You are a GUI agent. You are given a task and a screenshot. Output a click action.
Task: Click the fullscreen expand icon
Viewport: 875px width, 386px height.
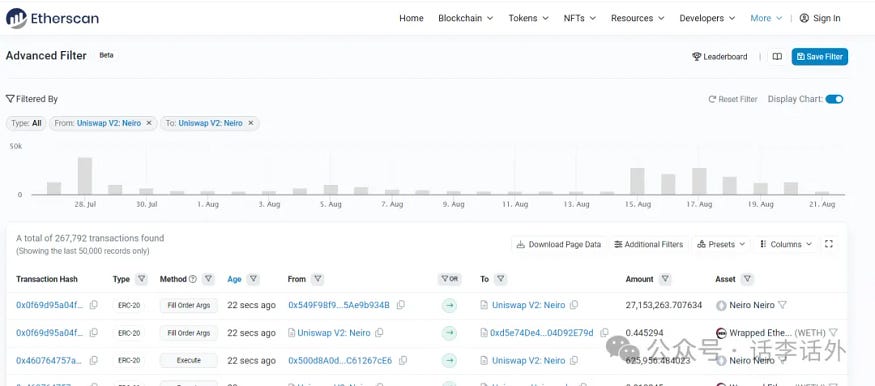(829, 244)
